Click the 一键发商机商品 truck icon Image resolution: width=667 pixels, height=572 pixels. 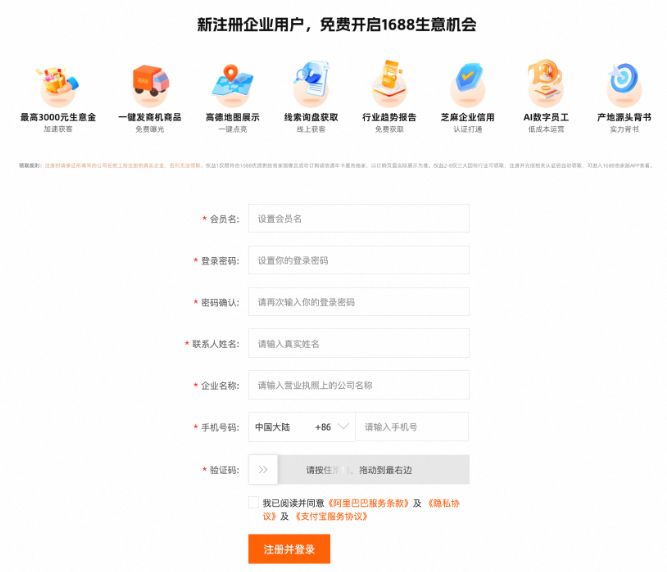pyautogui.click(x=150, y=85)
